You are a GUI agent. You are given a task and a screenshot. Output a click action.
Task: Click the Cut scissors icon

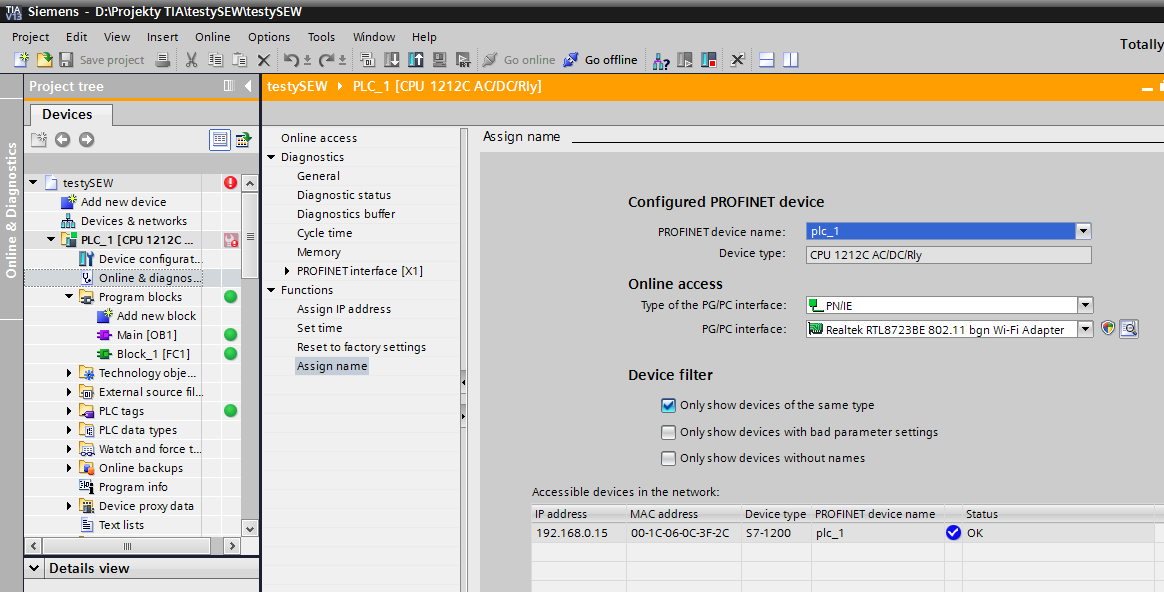tap(192, 59)
